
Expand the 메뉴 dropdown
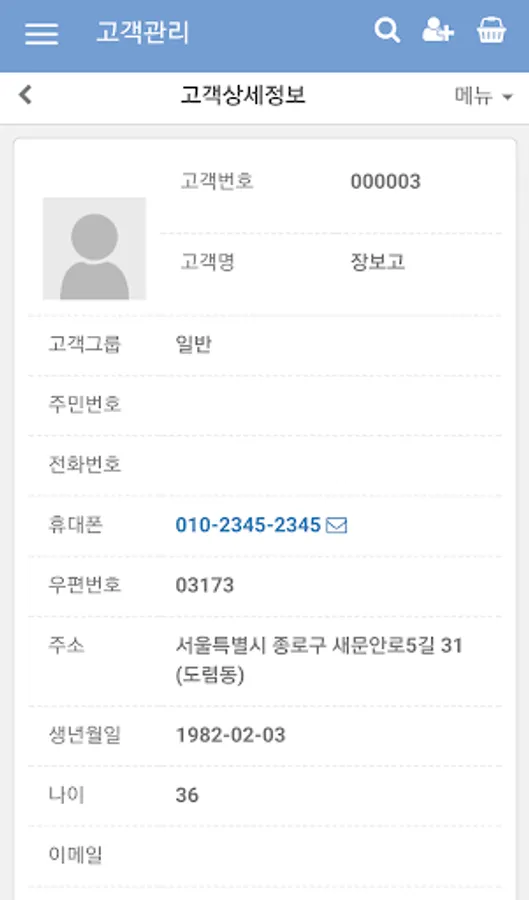pos(483,96)
